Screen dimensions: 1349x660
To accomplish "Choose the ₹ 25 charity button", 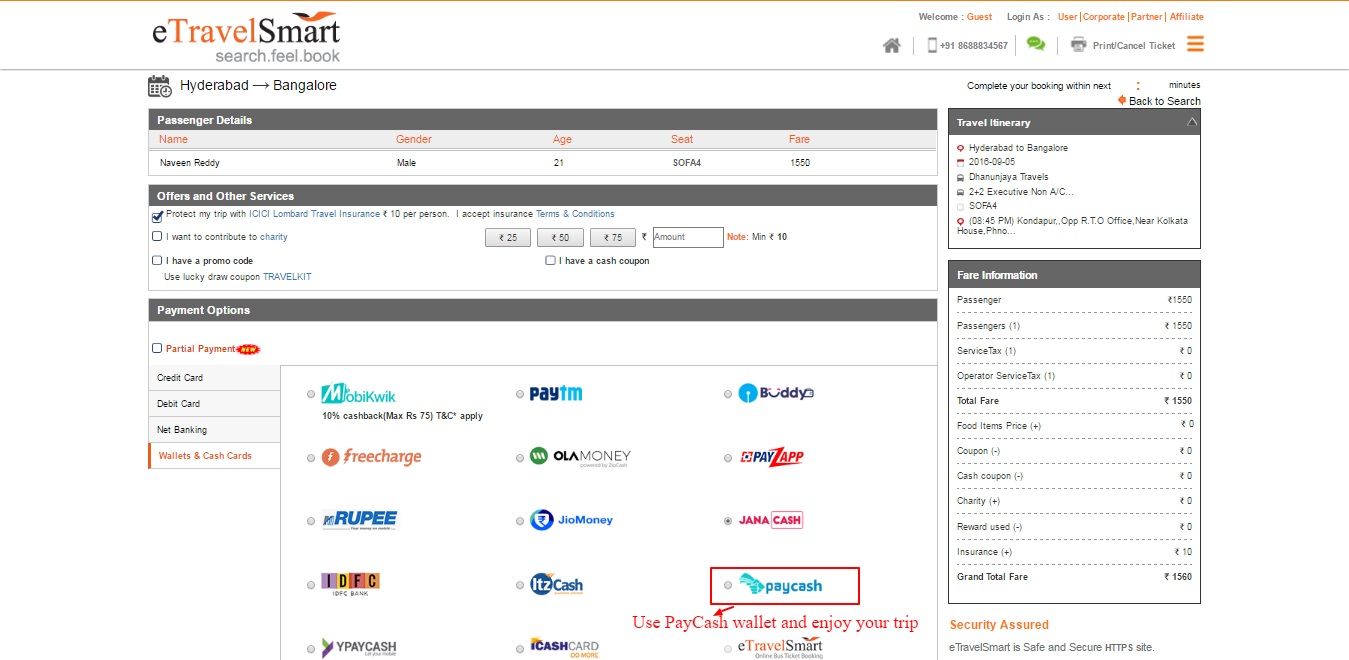I will [508, 238].
